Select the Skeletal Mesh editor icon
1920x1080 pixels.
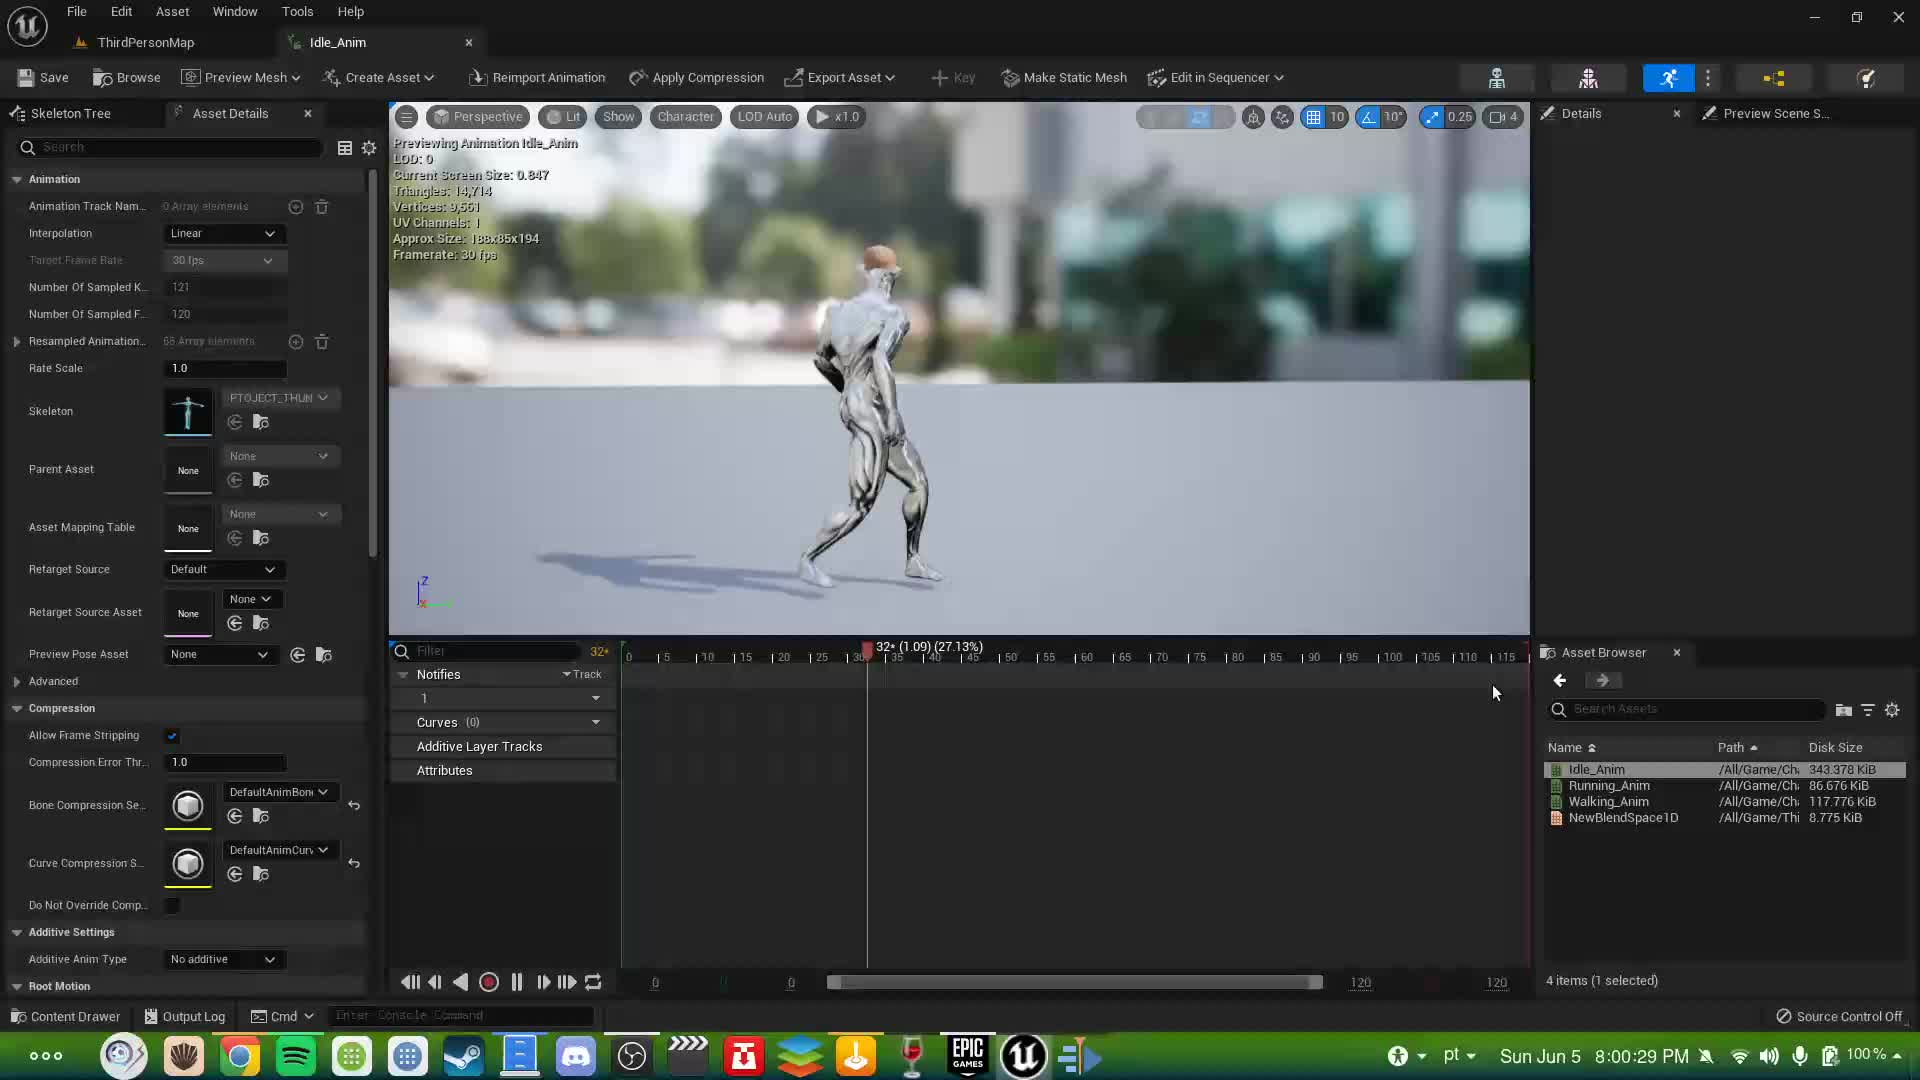(x=1588, y=77)
